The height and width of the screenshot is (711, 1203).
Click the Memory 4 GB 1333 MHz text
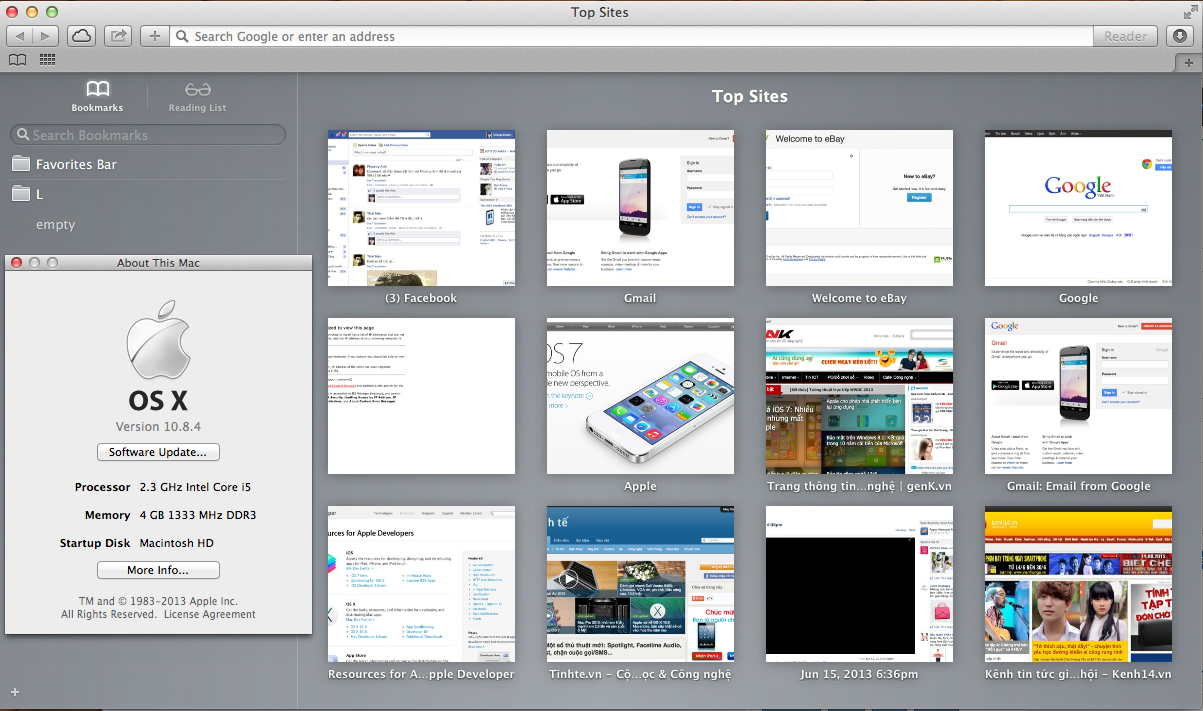coord(170,515)
